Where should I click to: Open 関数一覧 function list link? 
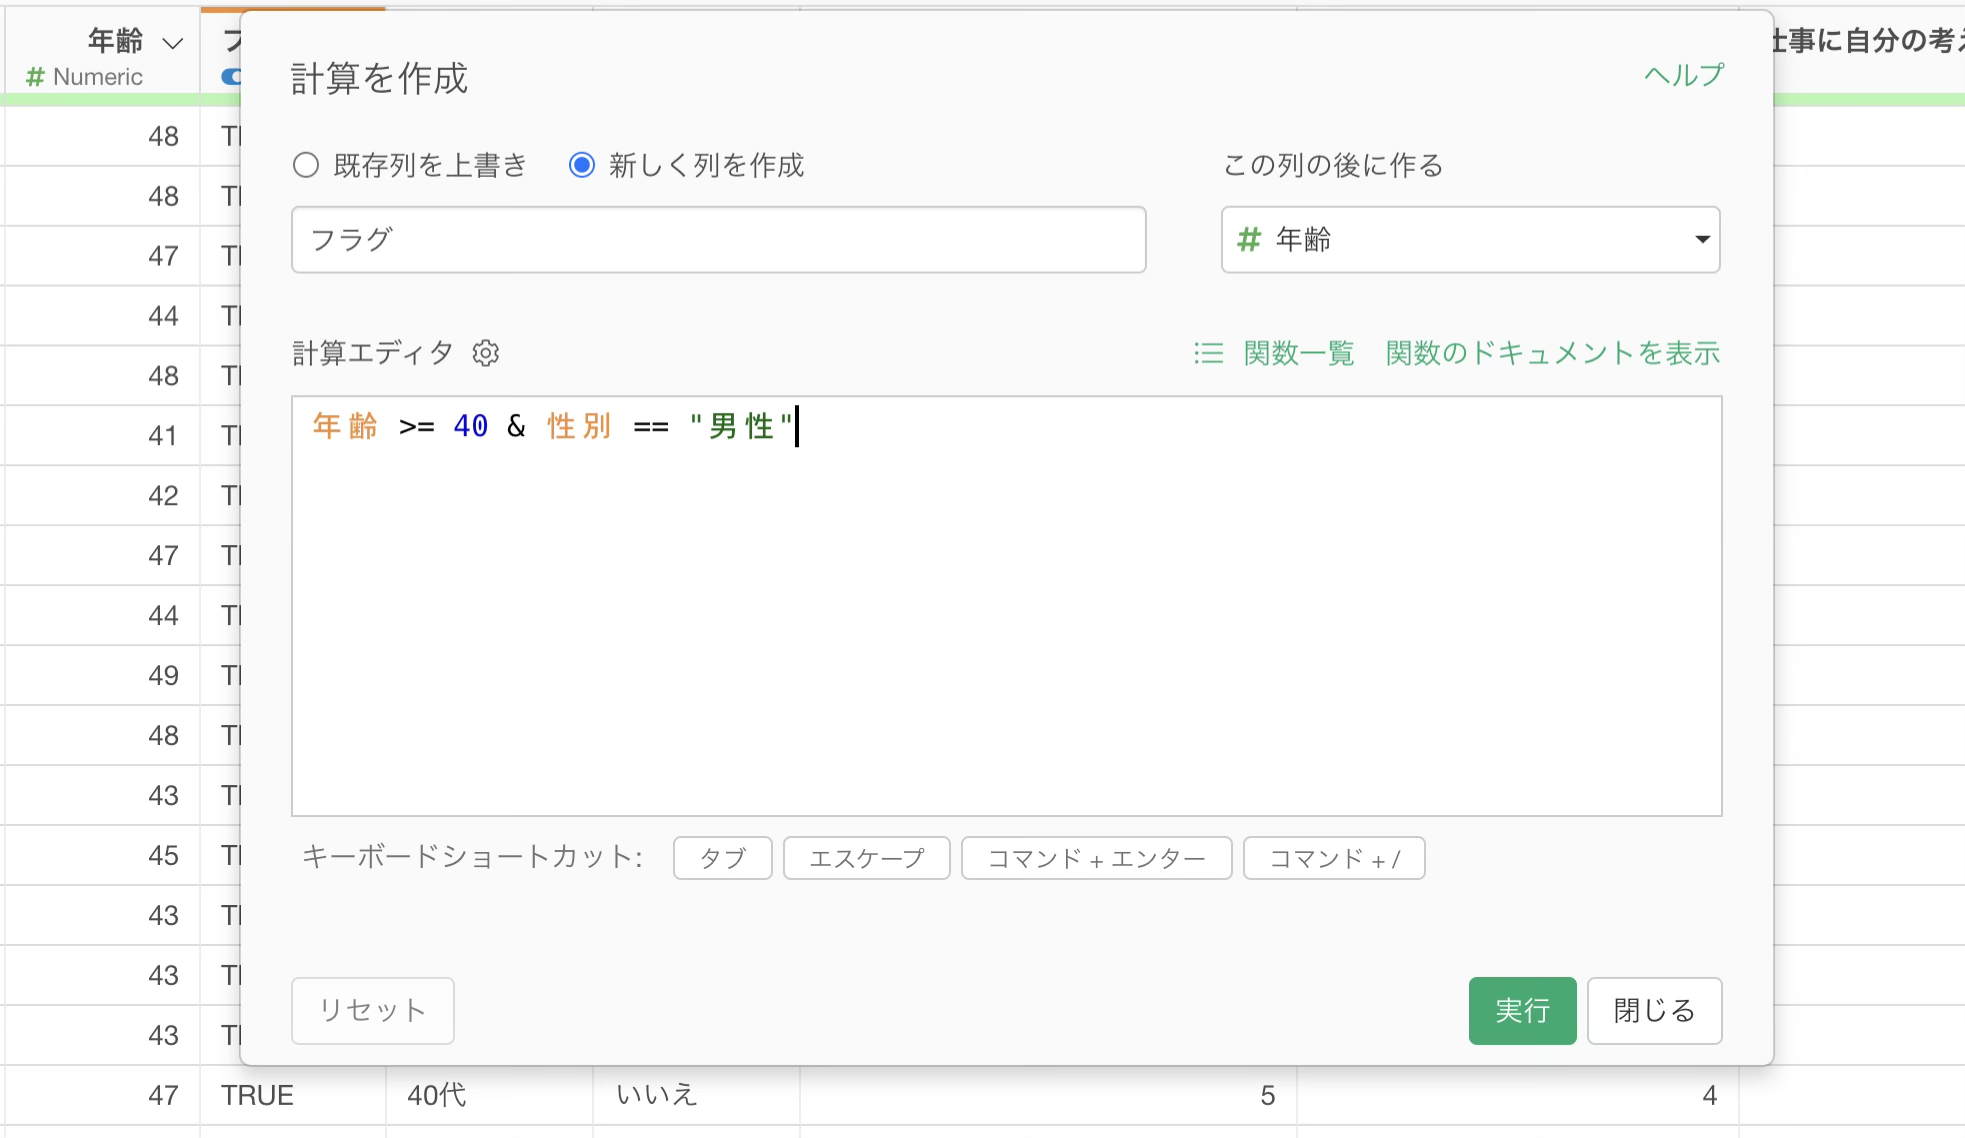click(1298, 353)
